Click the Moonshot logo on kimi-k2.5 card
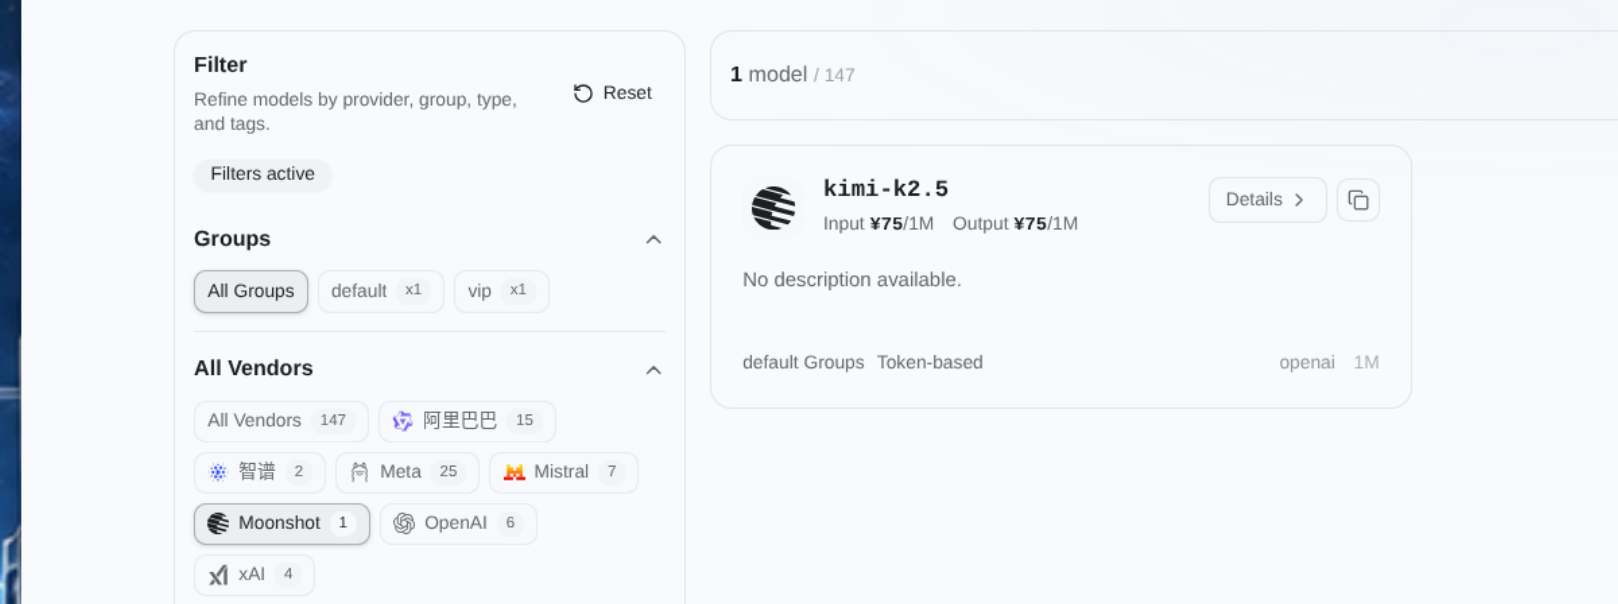This screenshot has height=604, width=1618. 773,208
